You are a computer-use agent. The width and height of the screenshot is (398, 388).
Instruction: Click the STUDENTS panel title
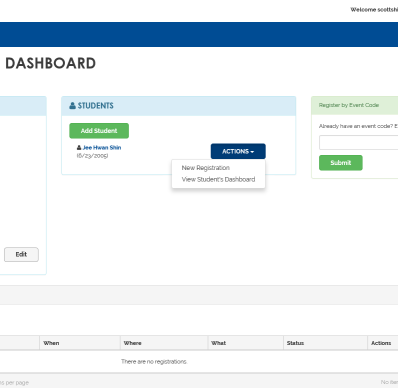click(x=96, y=106)
